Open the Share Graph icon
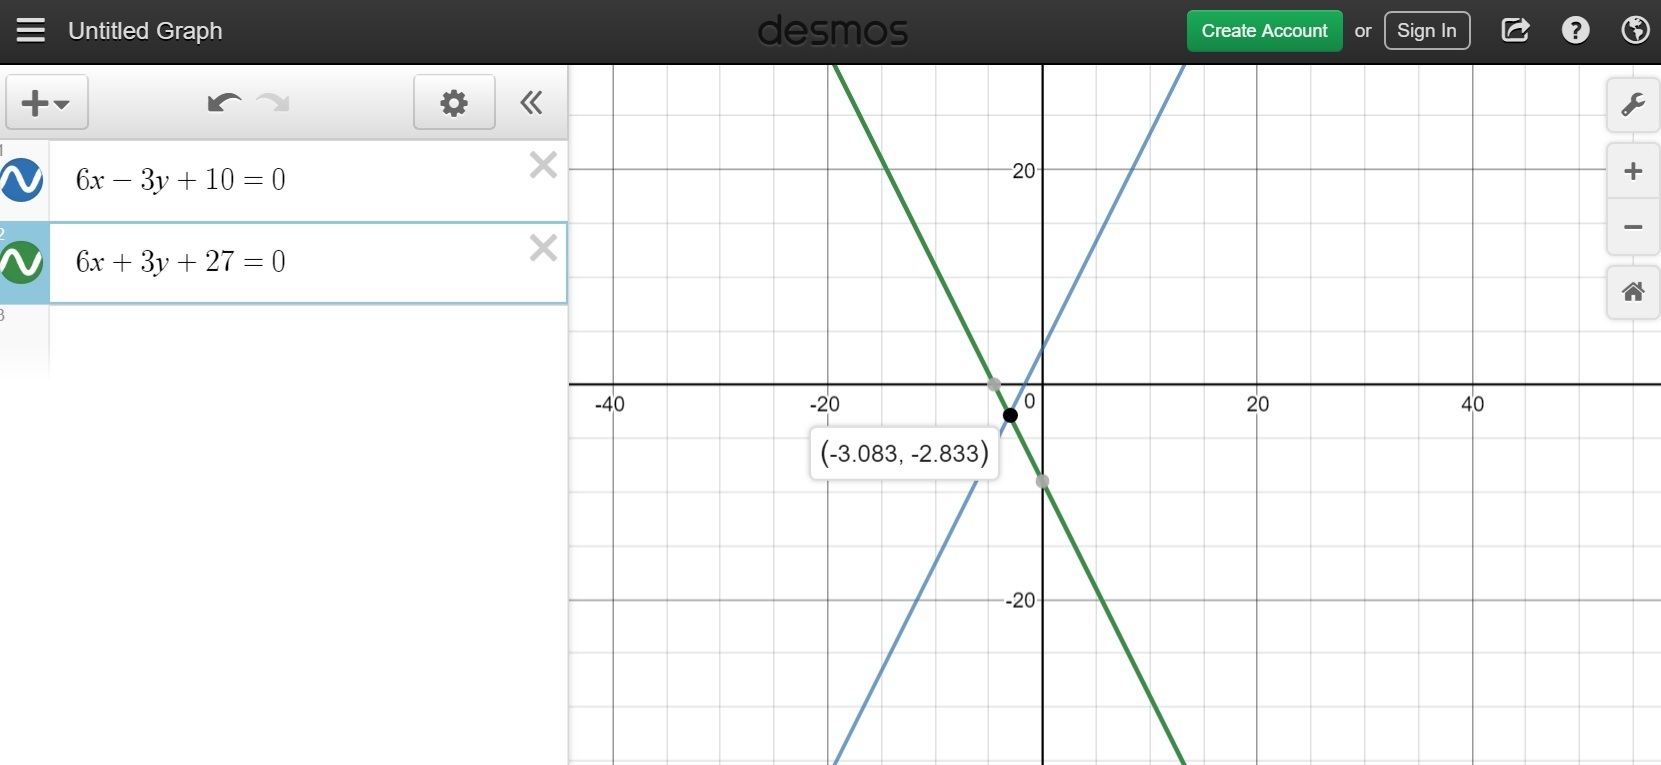 point(1515,31)
